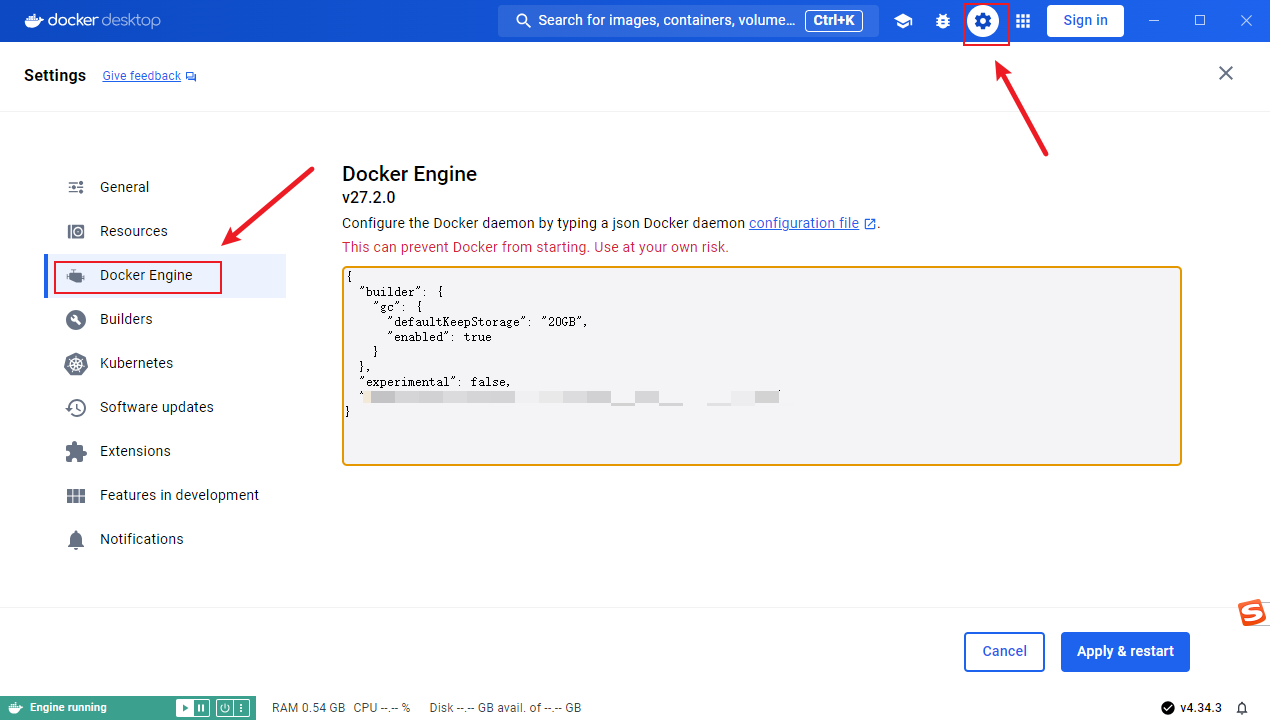Click the Notifications bell sidebar icon
Image resolution: width=1270 pixels, height=720 pixels.
[x=76, y=540]
